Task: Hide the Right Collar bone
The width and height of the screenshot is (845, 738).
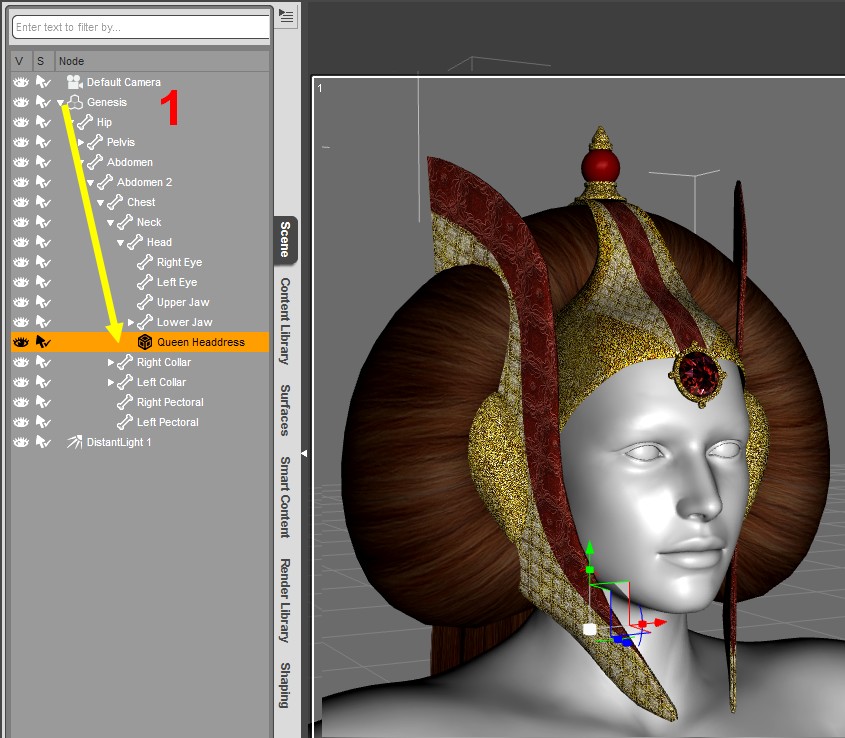Action: pyautogui.click(x=21, y=362)
